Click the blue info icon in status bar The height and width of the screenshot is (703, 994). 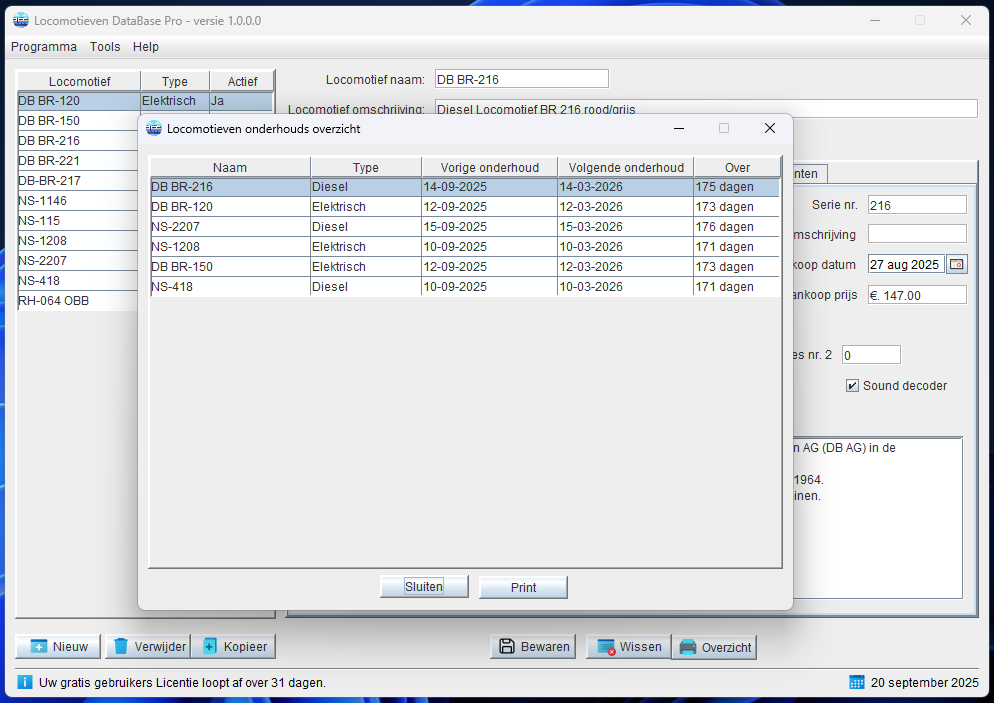(x=25, y=682)
